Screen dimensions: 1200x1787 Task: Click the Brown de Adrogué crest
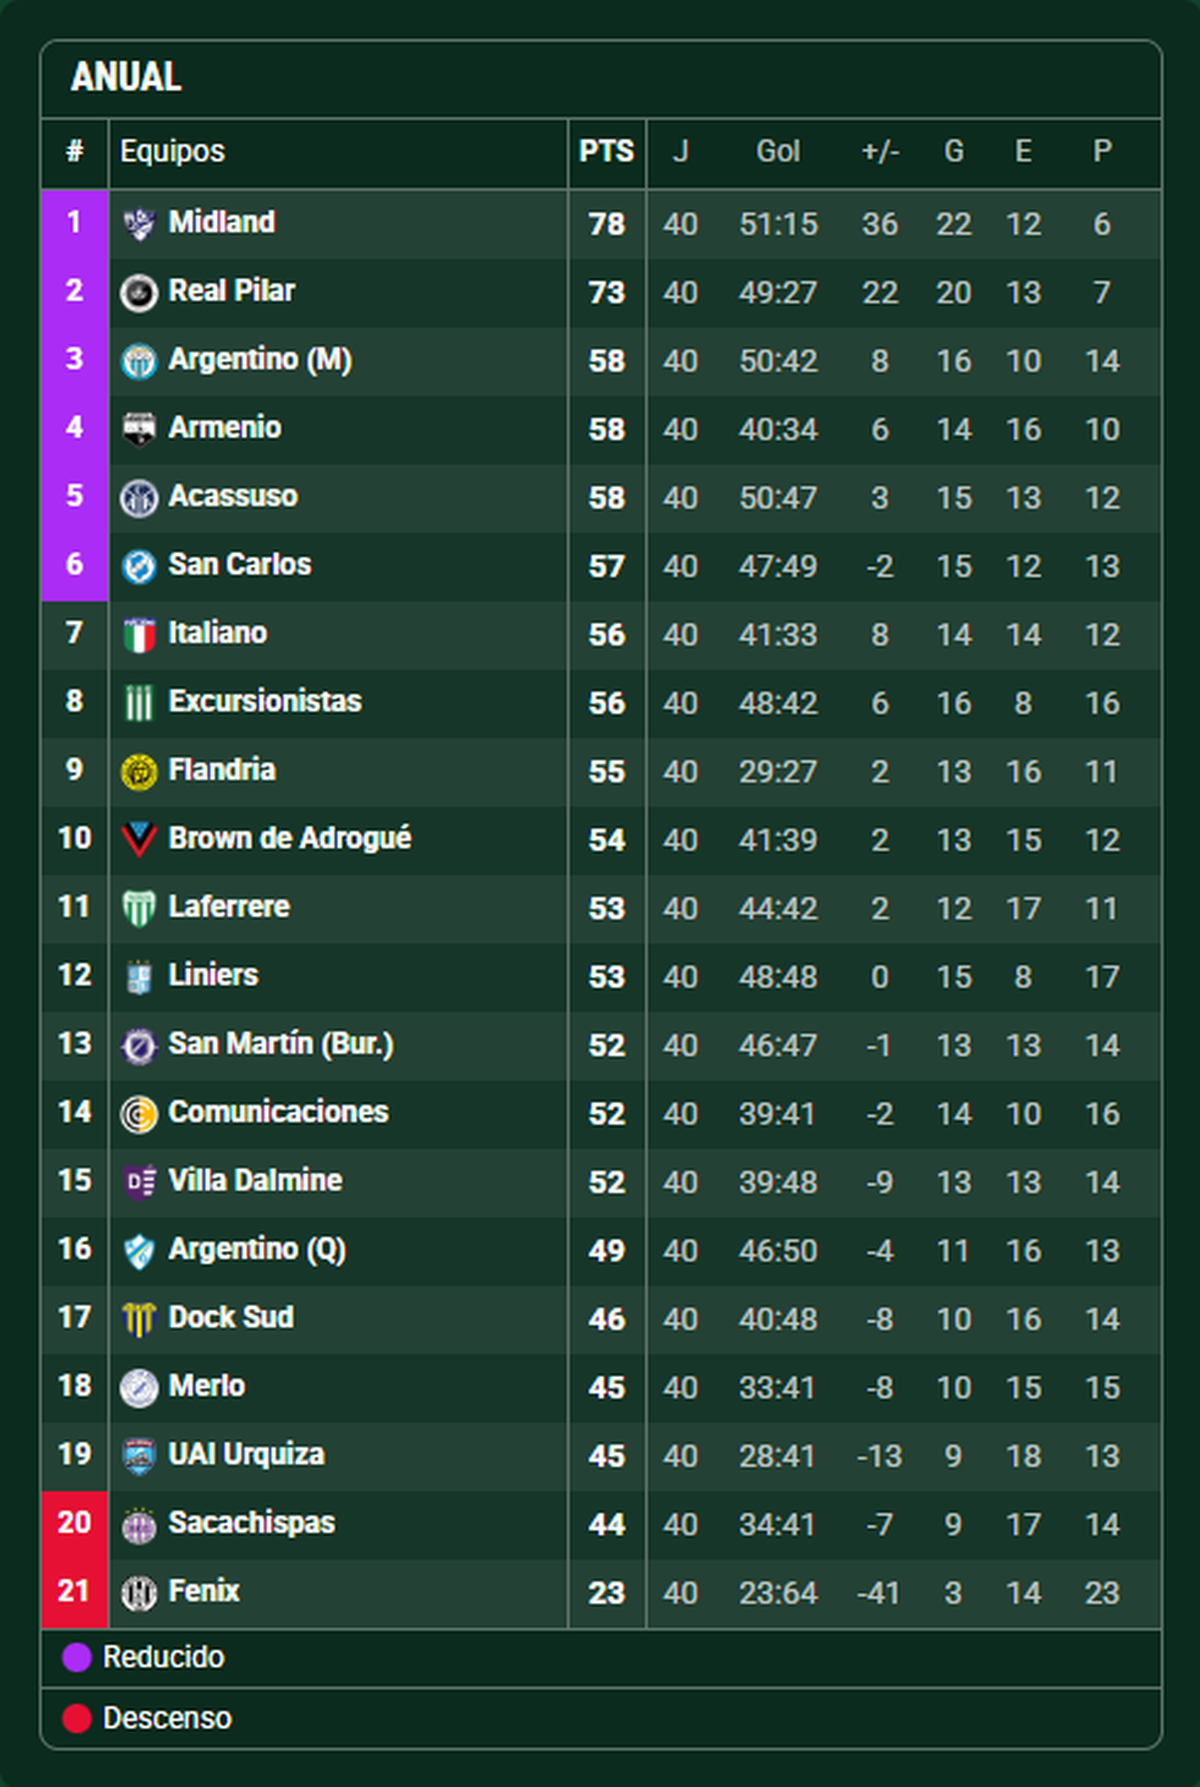pyautogui.click(x=139, y=840)
